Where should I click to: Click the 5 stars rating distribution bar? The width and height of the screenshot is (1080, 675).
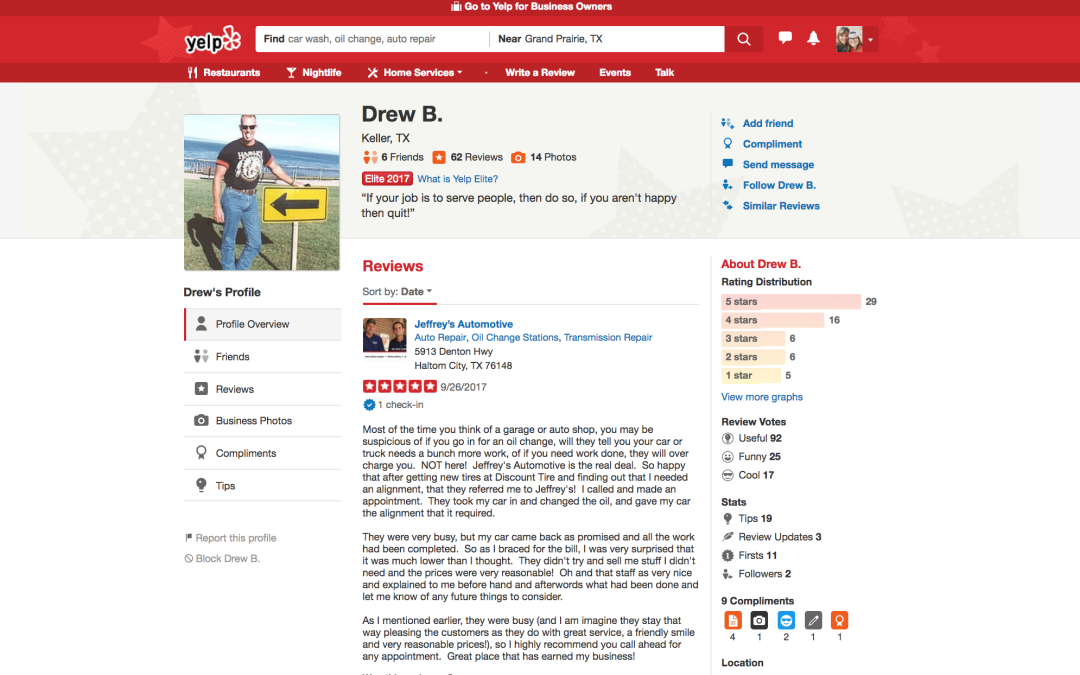(791, 302)
